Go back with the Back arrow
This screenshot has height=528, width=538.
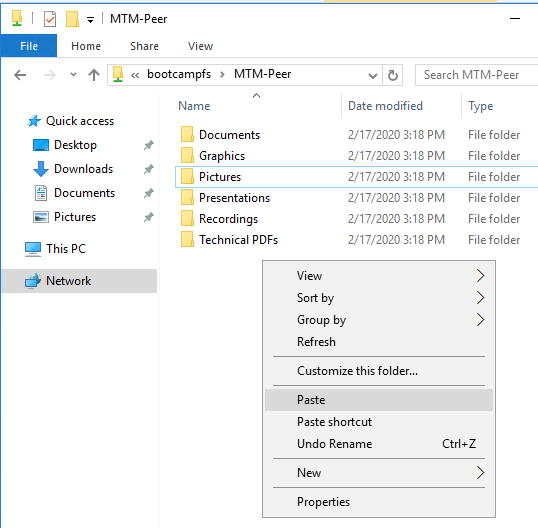pos(20,74)
